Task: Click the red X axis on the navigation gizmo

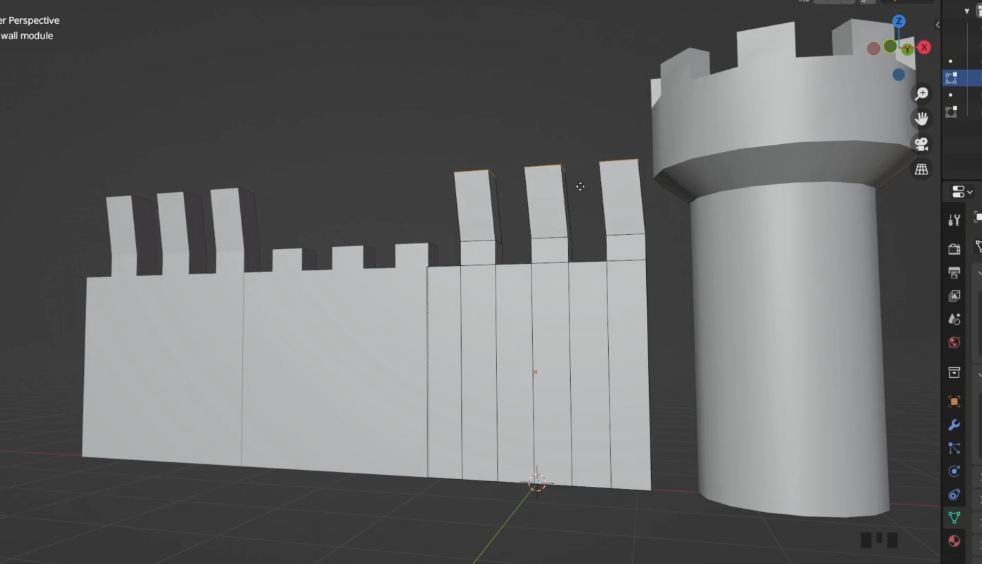Action: [924, 47]
